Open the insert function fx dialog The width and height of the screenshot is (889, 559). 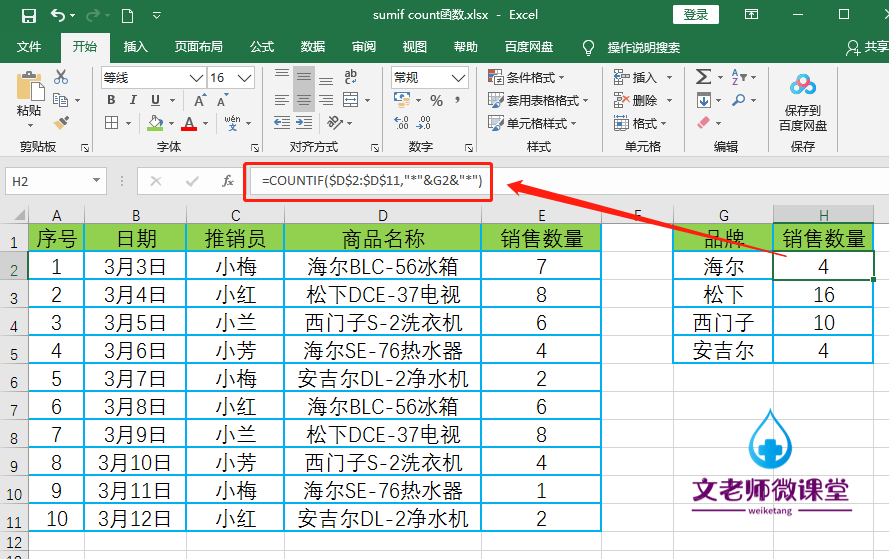coord(227,181)
